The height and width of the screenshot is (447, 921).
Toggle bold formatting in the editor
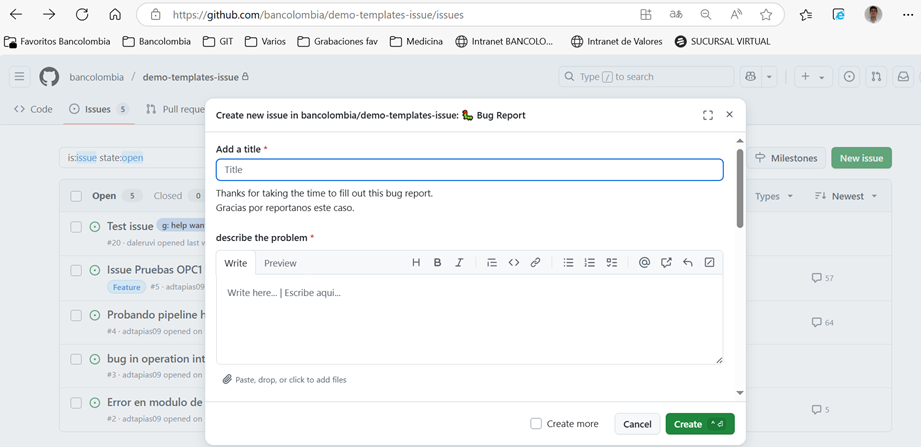click(x=437, y=263)
